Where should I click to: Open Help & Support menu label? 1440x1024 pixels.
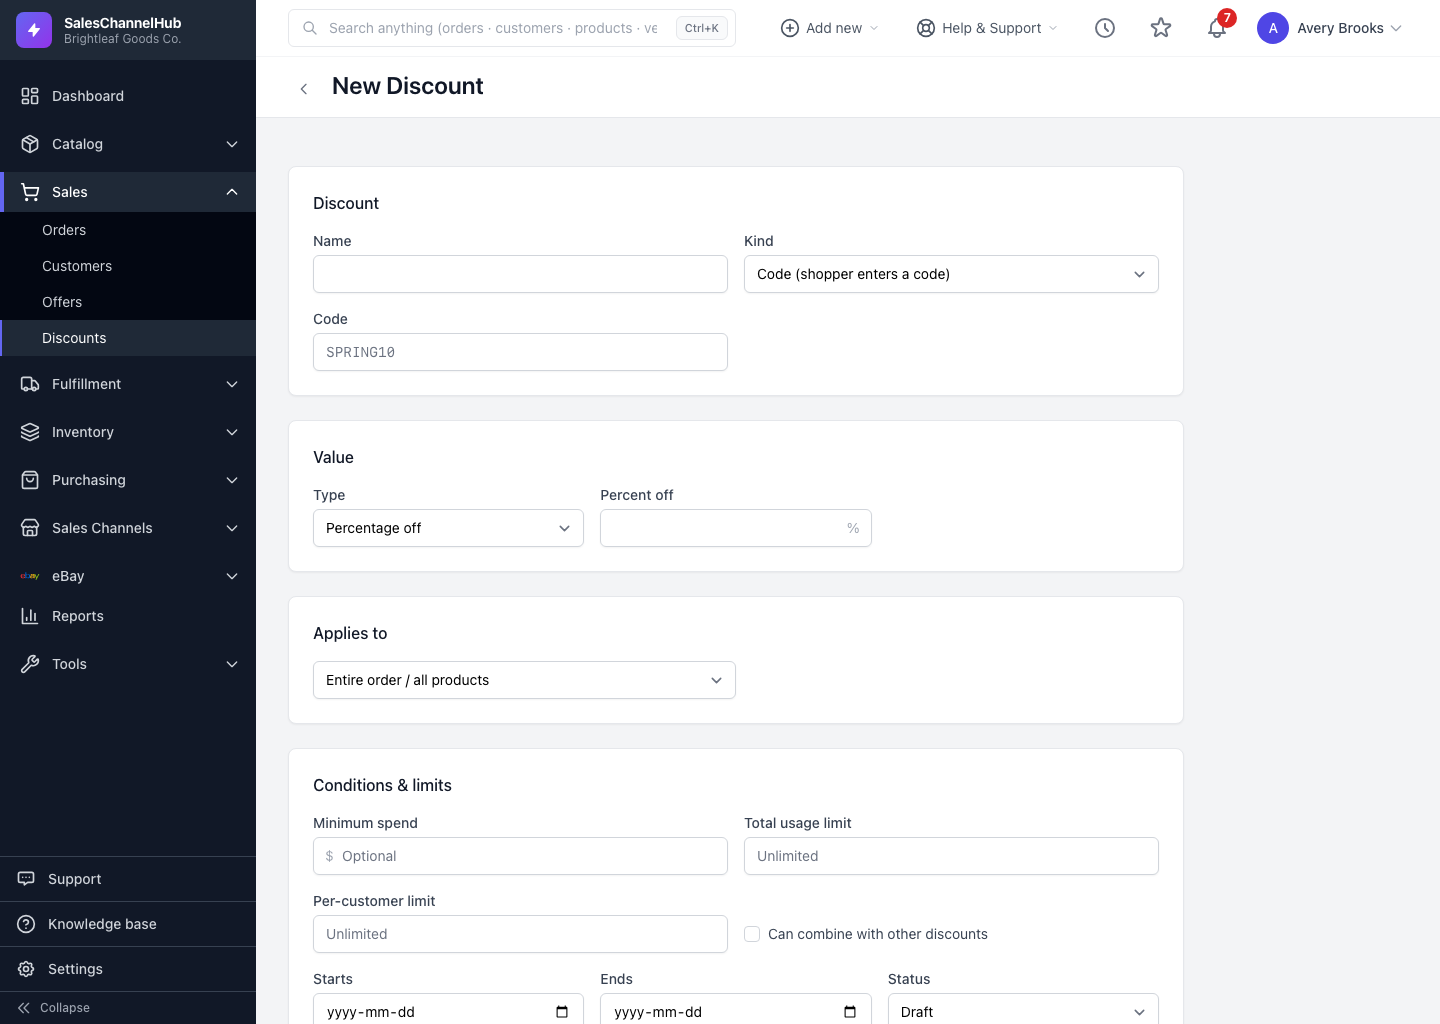[x=992, y=28]
